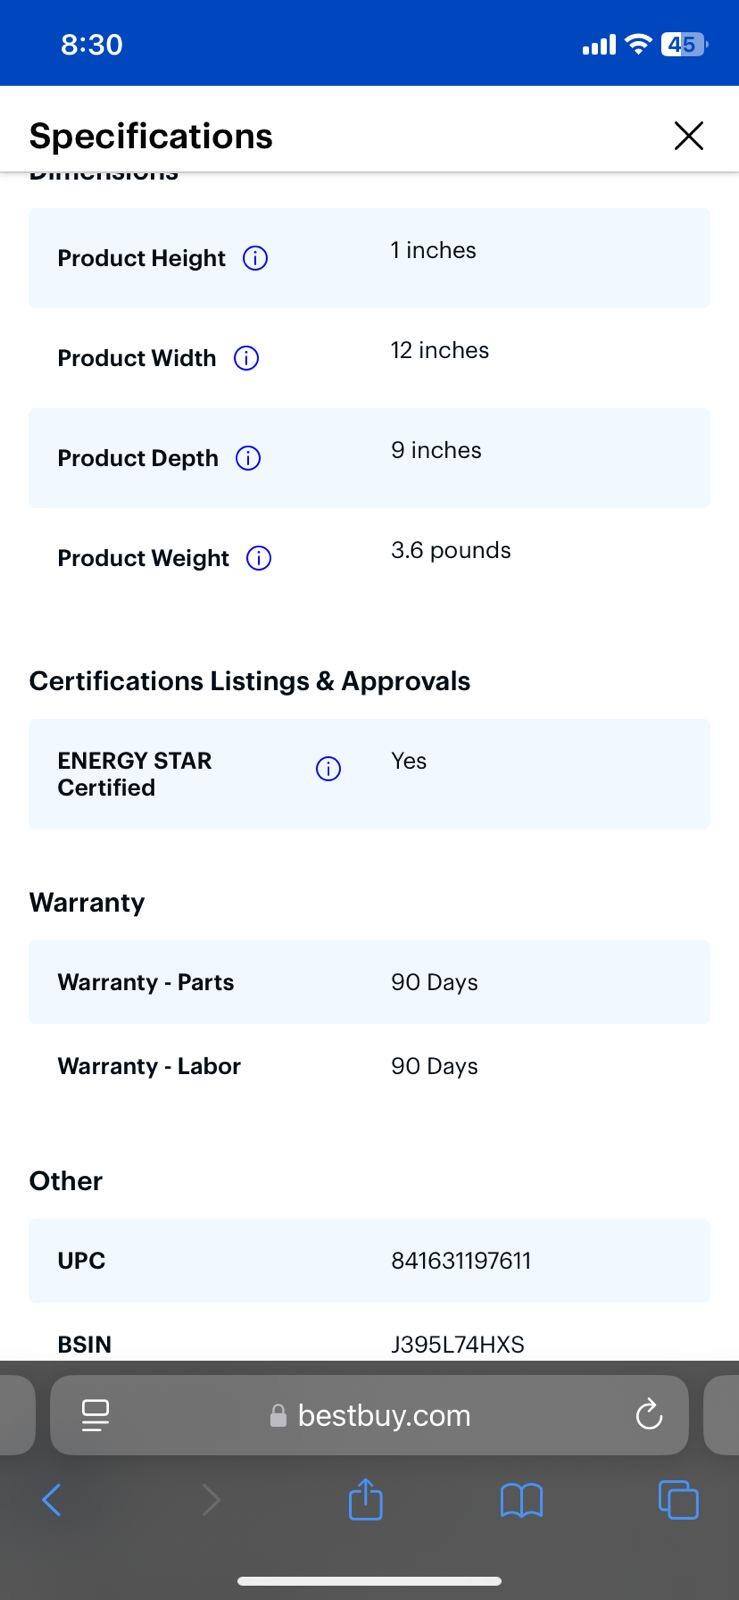Viewport: 739px width, 1600px height.
Task: Tap the Warranty - Parts row
Action: coord(369,982)
